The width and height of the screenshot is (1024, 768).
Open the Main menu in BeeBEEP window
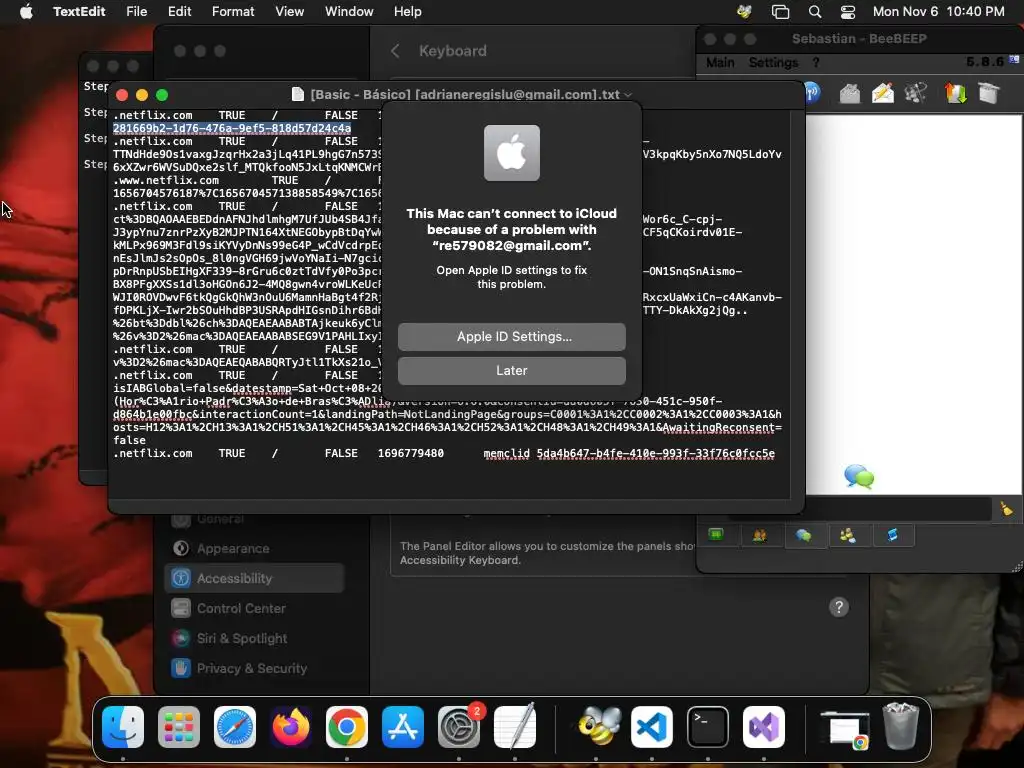tap(720, 62)
